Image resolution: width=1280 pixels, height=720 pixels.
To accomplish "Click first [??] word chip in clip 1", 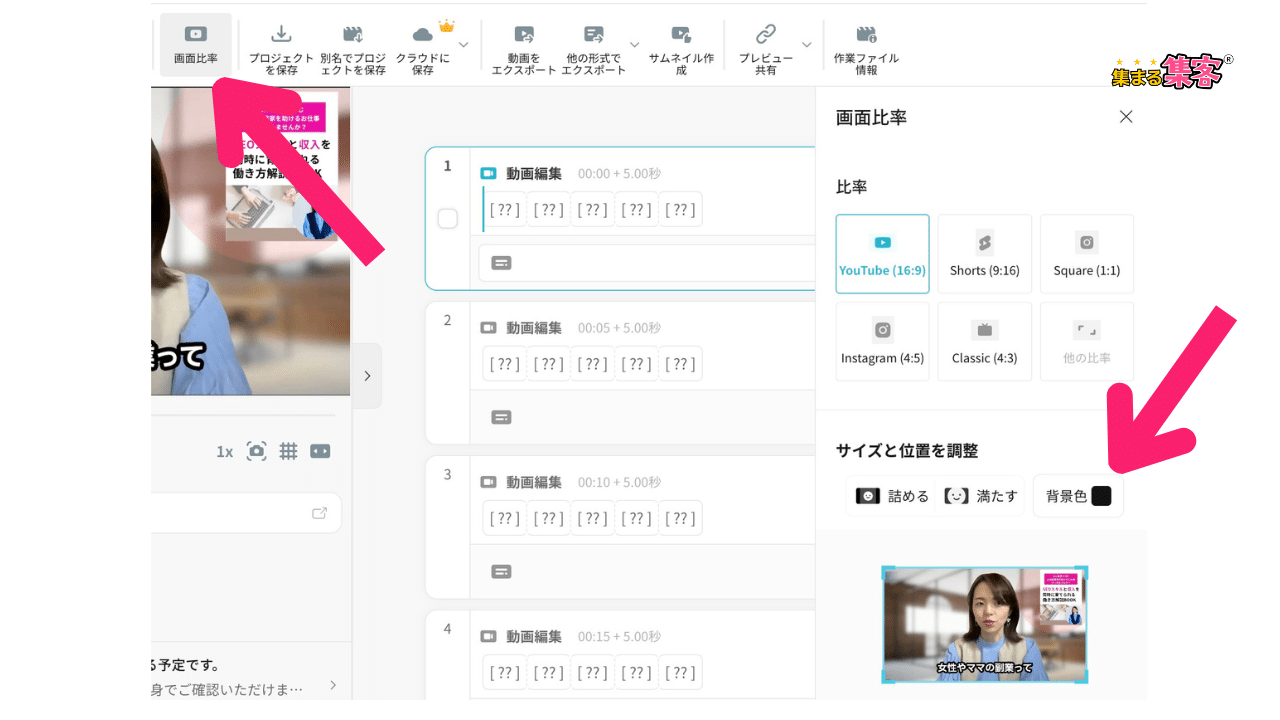I will (x=505, y=209).
